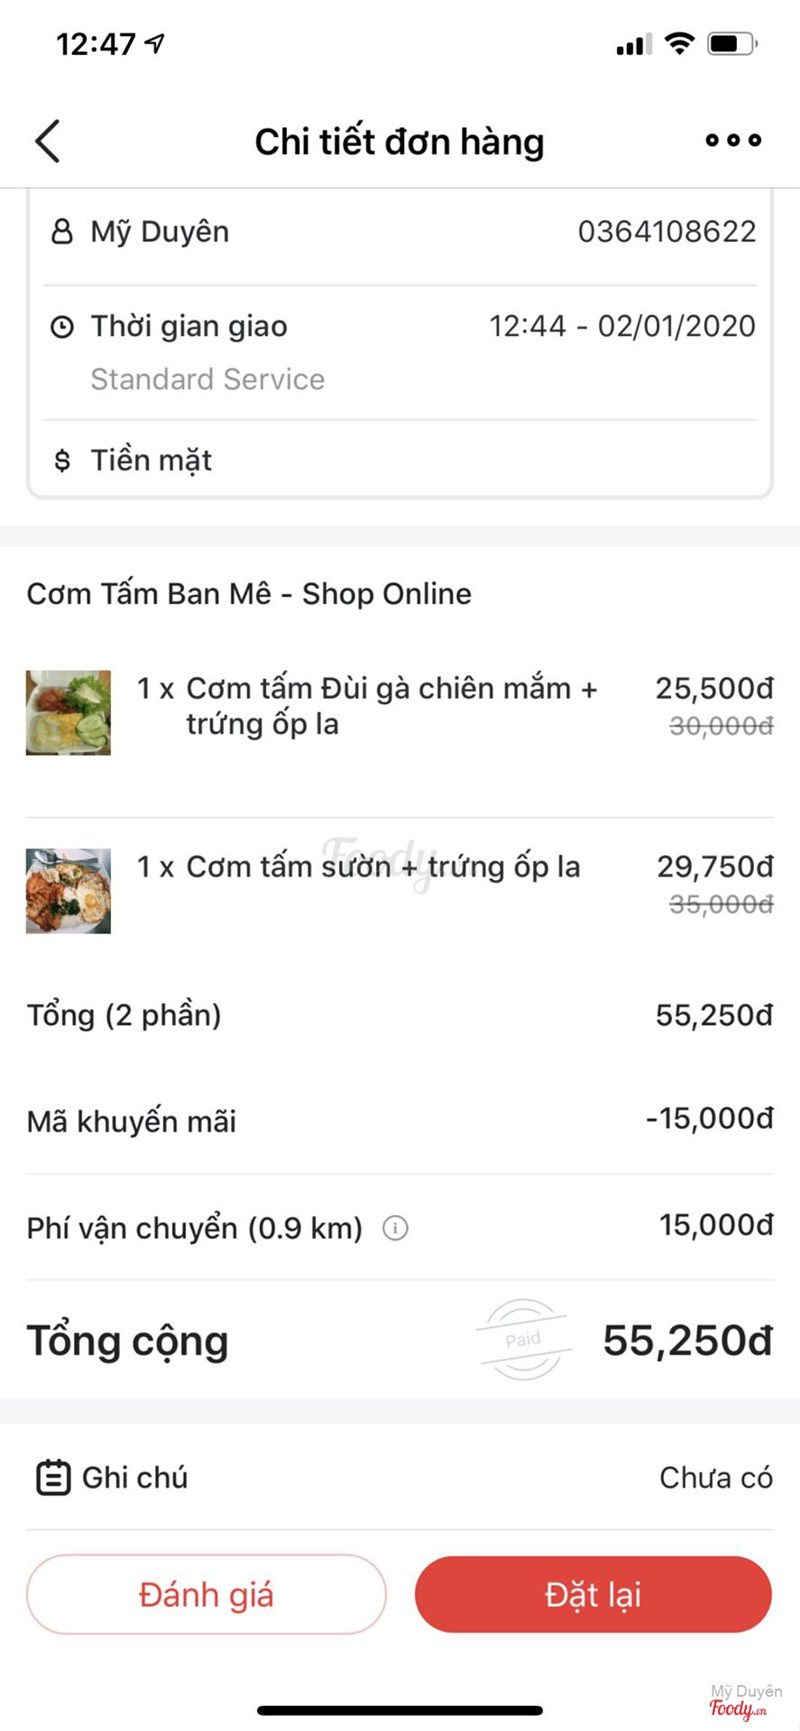Tap the Wi-Fi icon in status bar
This screenshot has width=800, height=1731.
[680, 43]
